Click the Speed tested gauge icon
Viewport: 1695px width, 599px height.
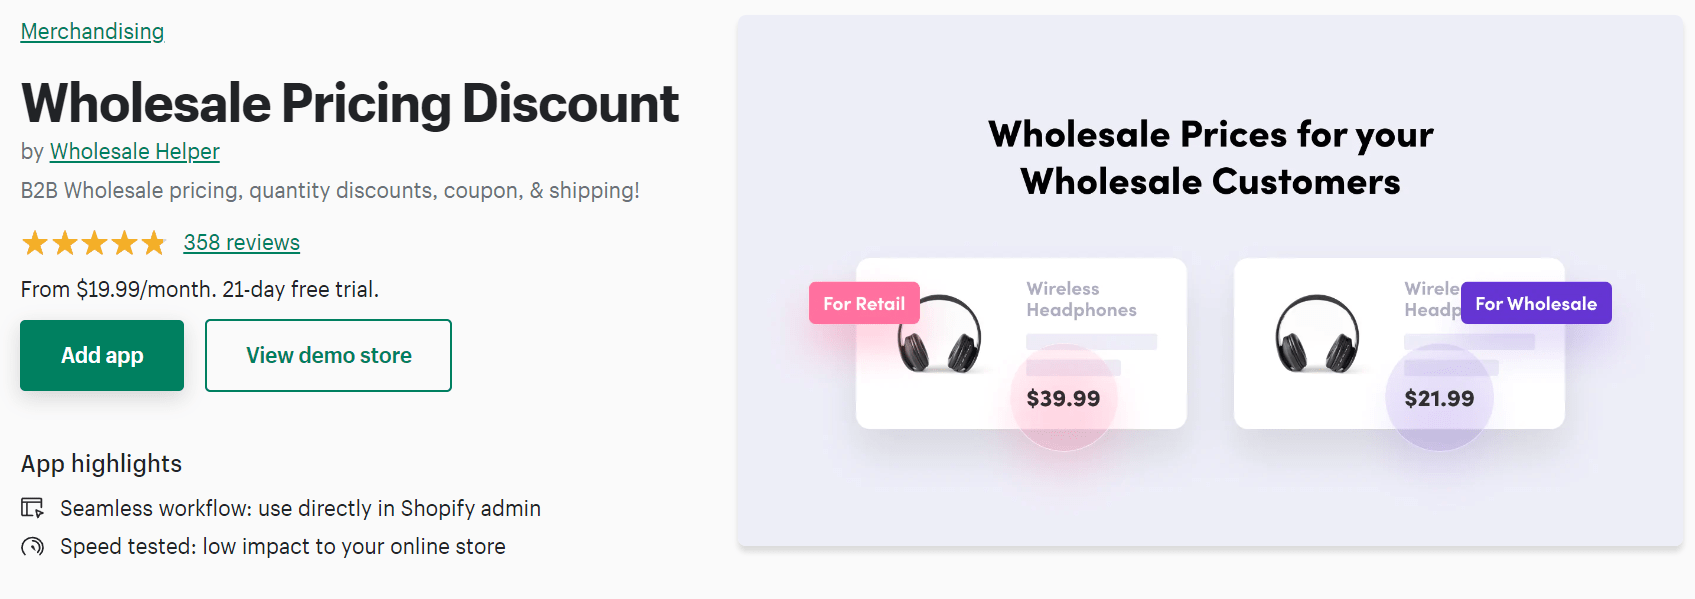[33, 547]
